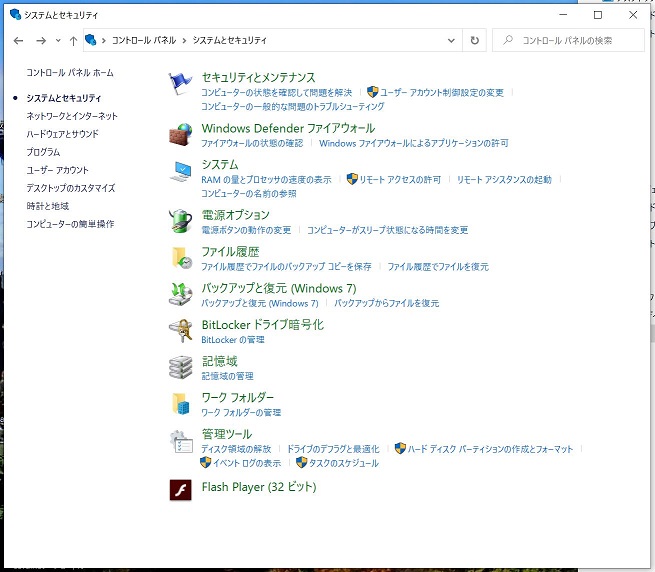The width and height of the screenshot is (655, 572).
Task: Click the window title bar shield icon
Action: (x=15, y=14)
